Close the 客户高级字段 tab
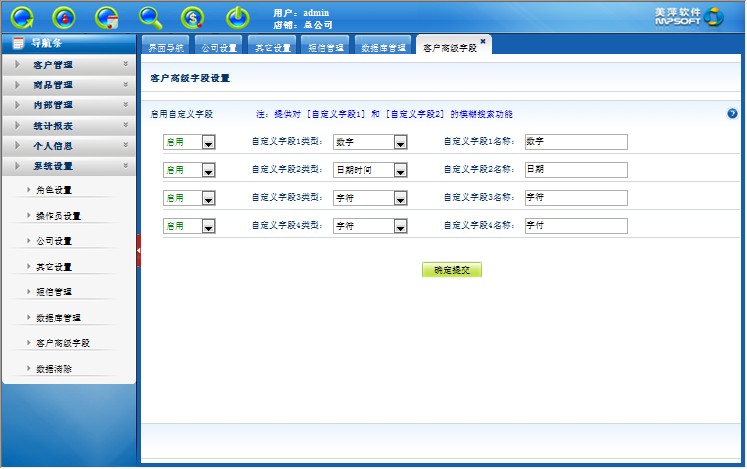Viewport: 747px width, 469px height. click(483, 41)
